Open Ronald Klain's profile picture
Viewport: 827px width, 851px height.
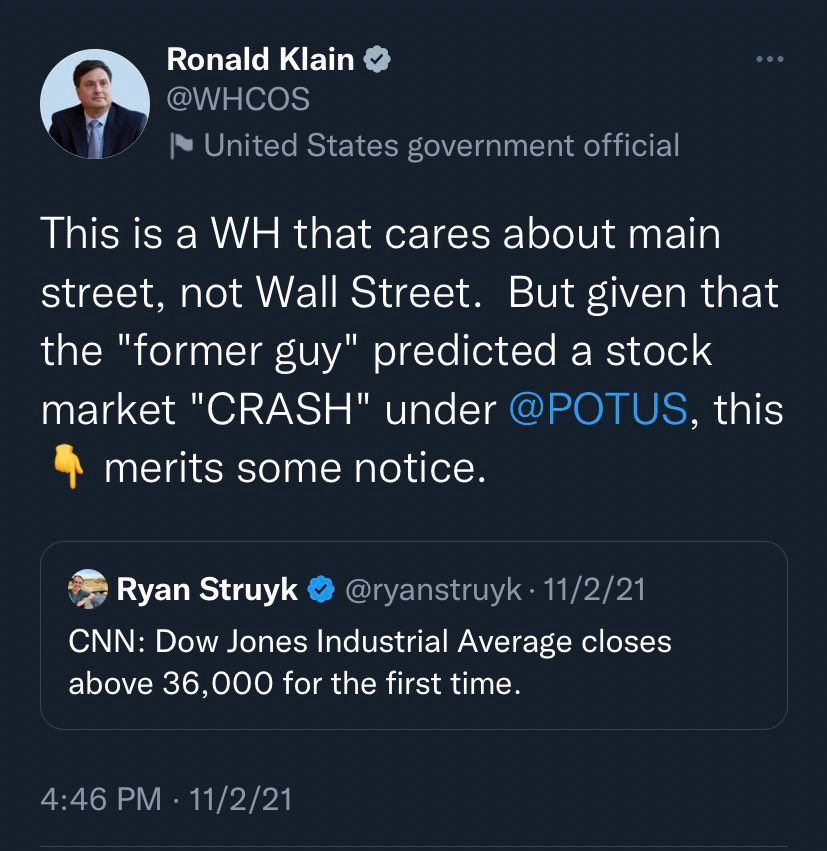coord(95,103)
